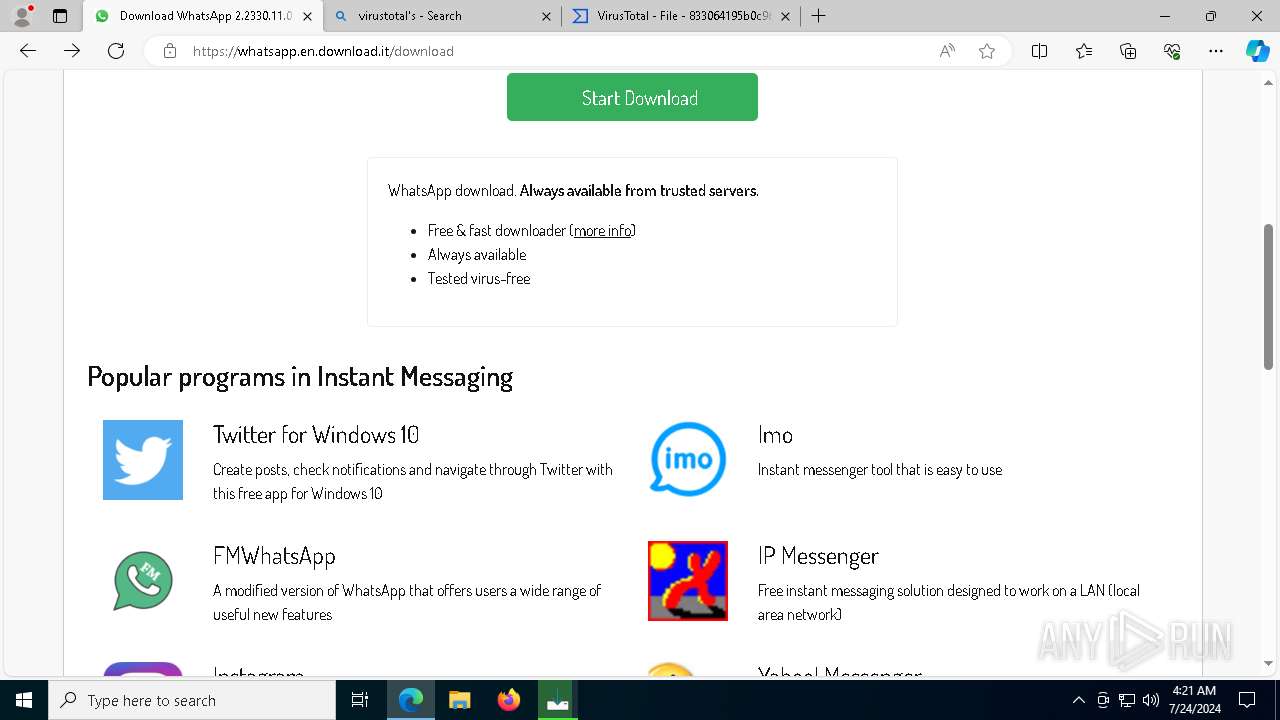Click the volume icon in system tray
The height and width of the screenshot is (720, 1280).
(x=1150, y=700)
